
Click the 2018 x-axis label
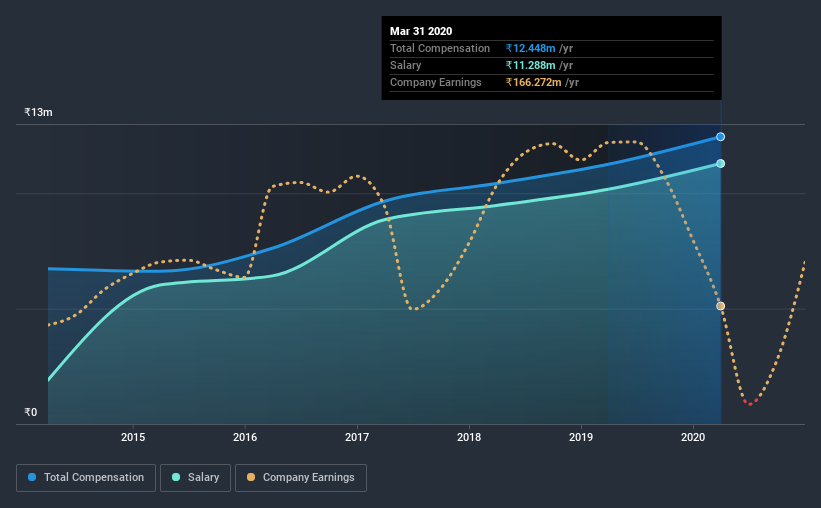(469, 437)
